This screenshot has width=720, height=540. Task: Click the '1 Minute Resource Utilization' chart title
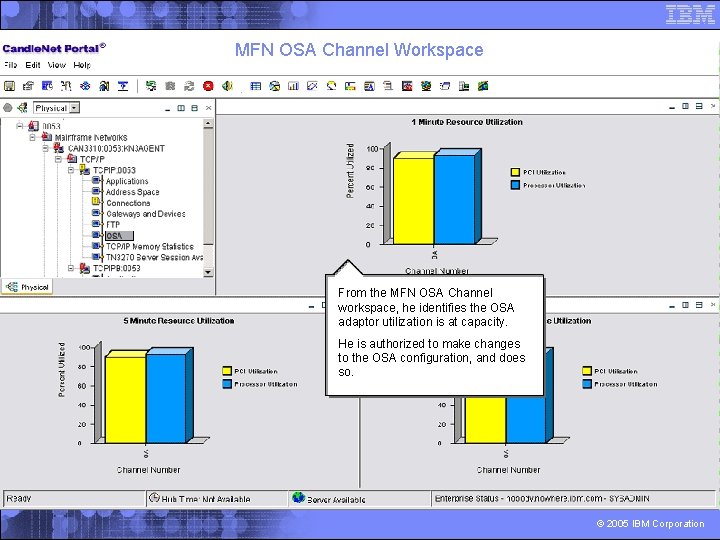467,122
